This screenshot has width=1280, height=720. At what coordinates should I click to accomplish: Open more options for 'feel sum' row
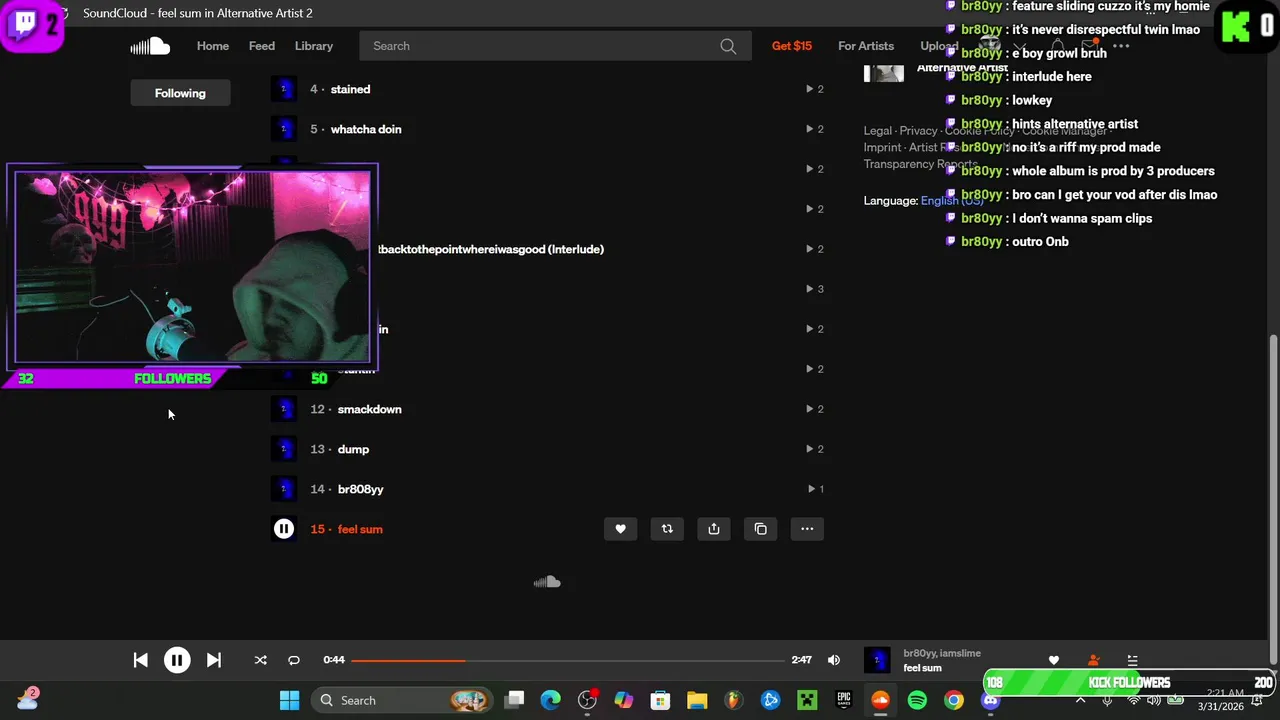point(807,529)
